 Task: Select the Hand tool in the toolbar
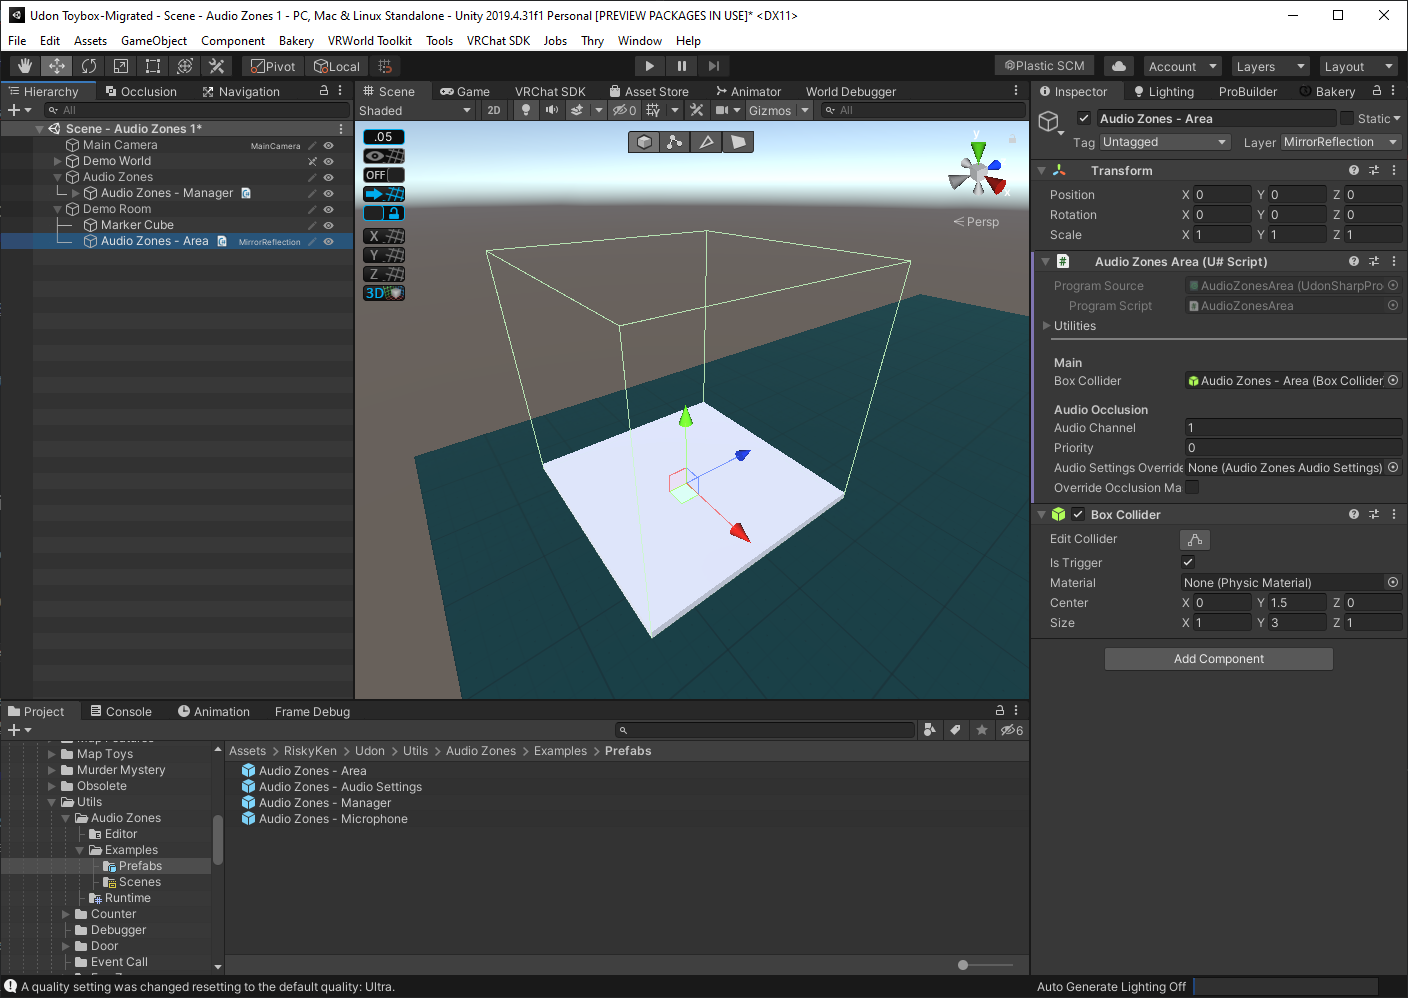pyautogui.click(x=25, y=66)
